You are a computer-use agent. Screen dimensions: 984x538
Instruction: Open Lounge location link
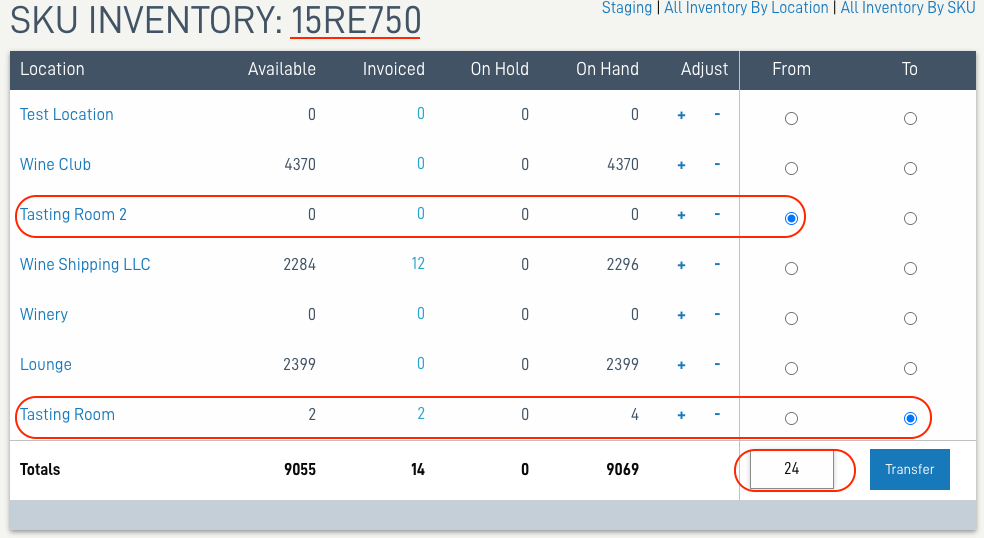click(x=46, y=364)
